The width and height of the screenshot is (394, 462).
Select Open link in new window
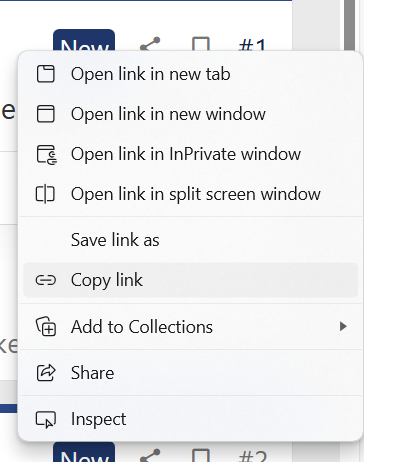[191, 114]
